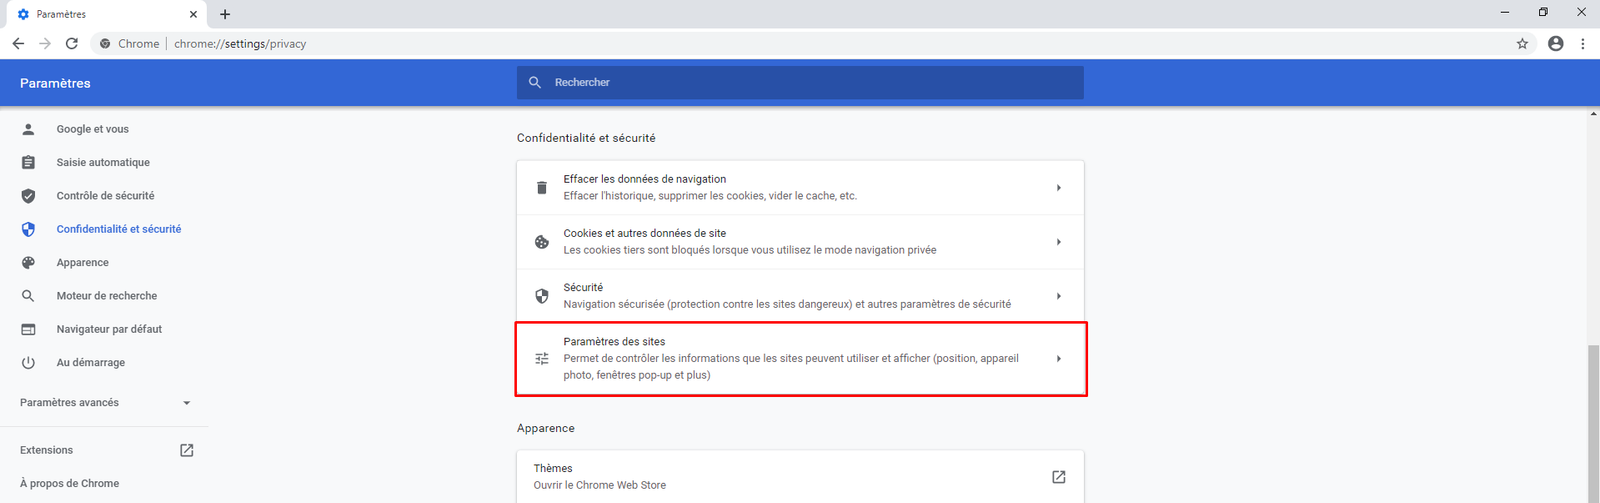
Task: Open Sécurité row chevron arrow
Action: point(1058,296)
